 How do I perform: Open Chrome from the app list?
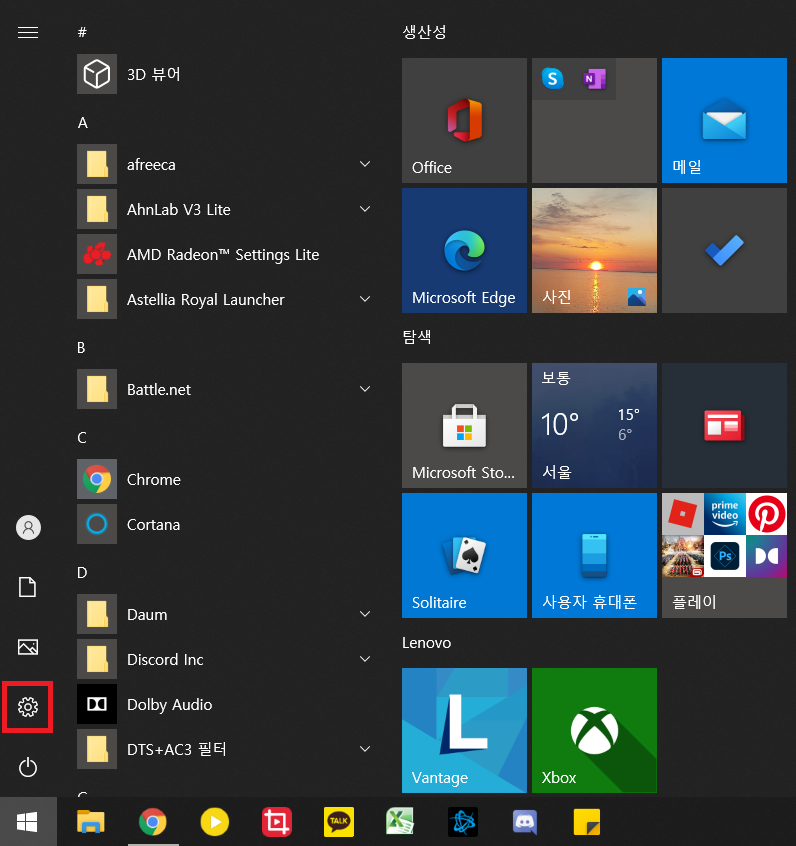pyautogui.click(x=224, y=479)
